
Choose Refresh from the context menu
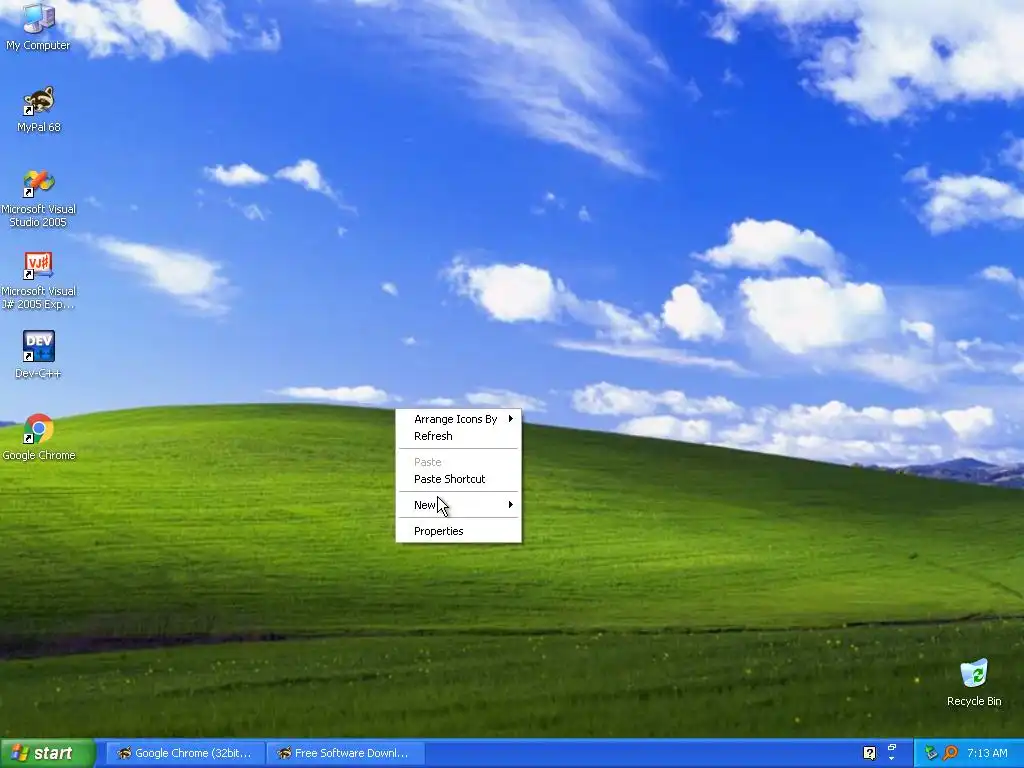(x=458, y=436)
